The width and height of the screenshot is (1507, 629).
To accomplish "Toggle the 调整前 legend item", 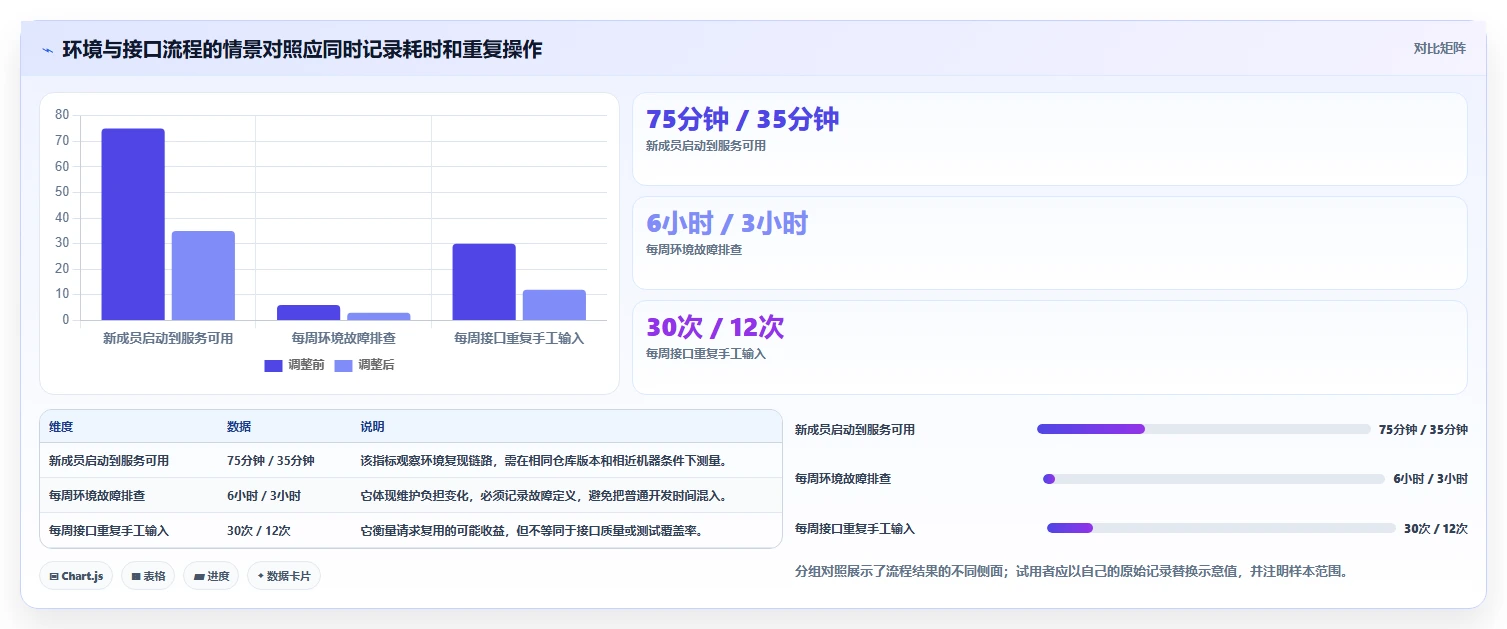I will 294,365.
